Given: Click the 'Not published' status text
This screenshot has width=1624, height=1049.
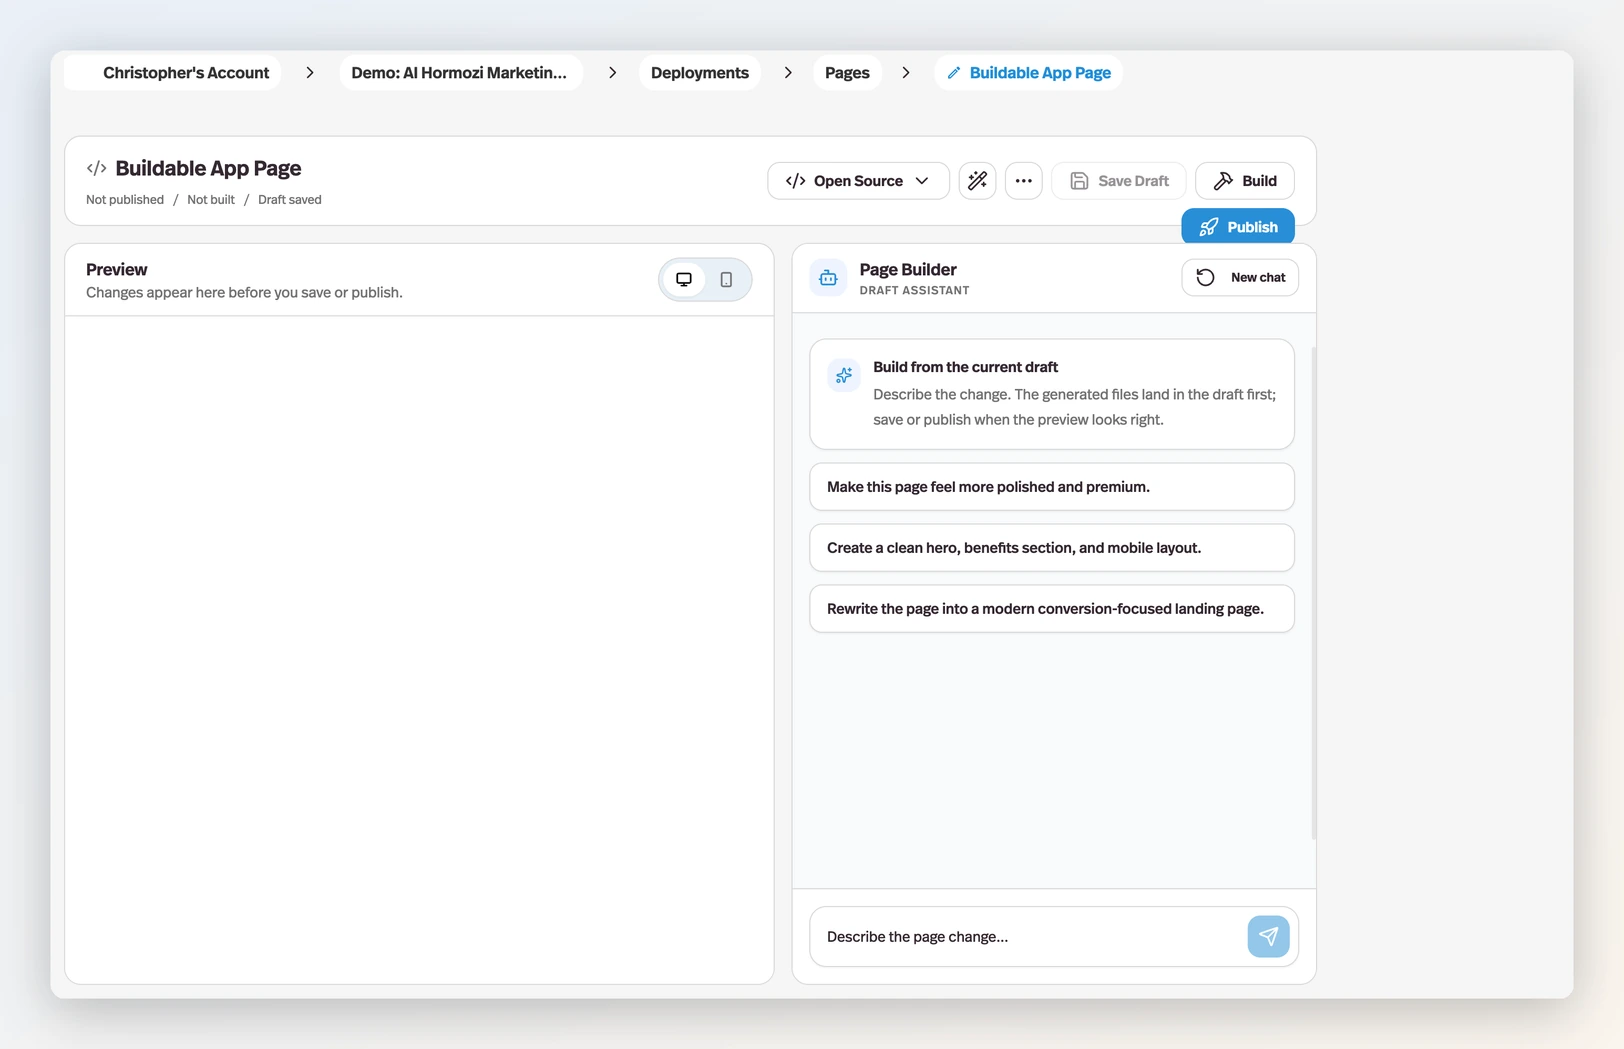Looking at the screenshot, I should 125,200.
